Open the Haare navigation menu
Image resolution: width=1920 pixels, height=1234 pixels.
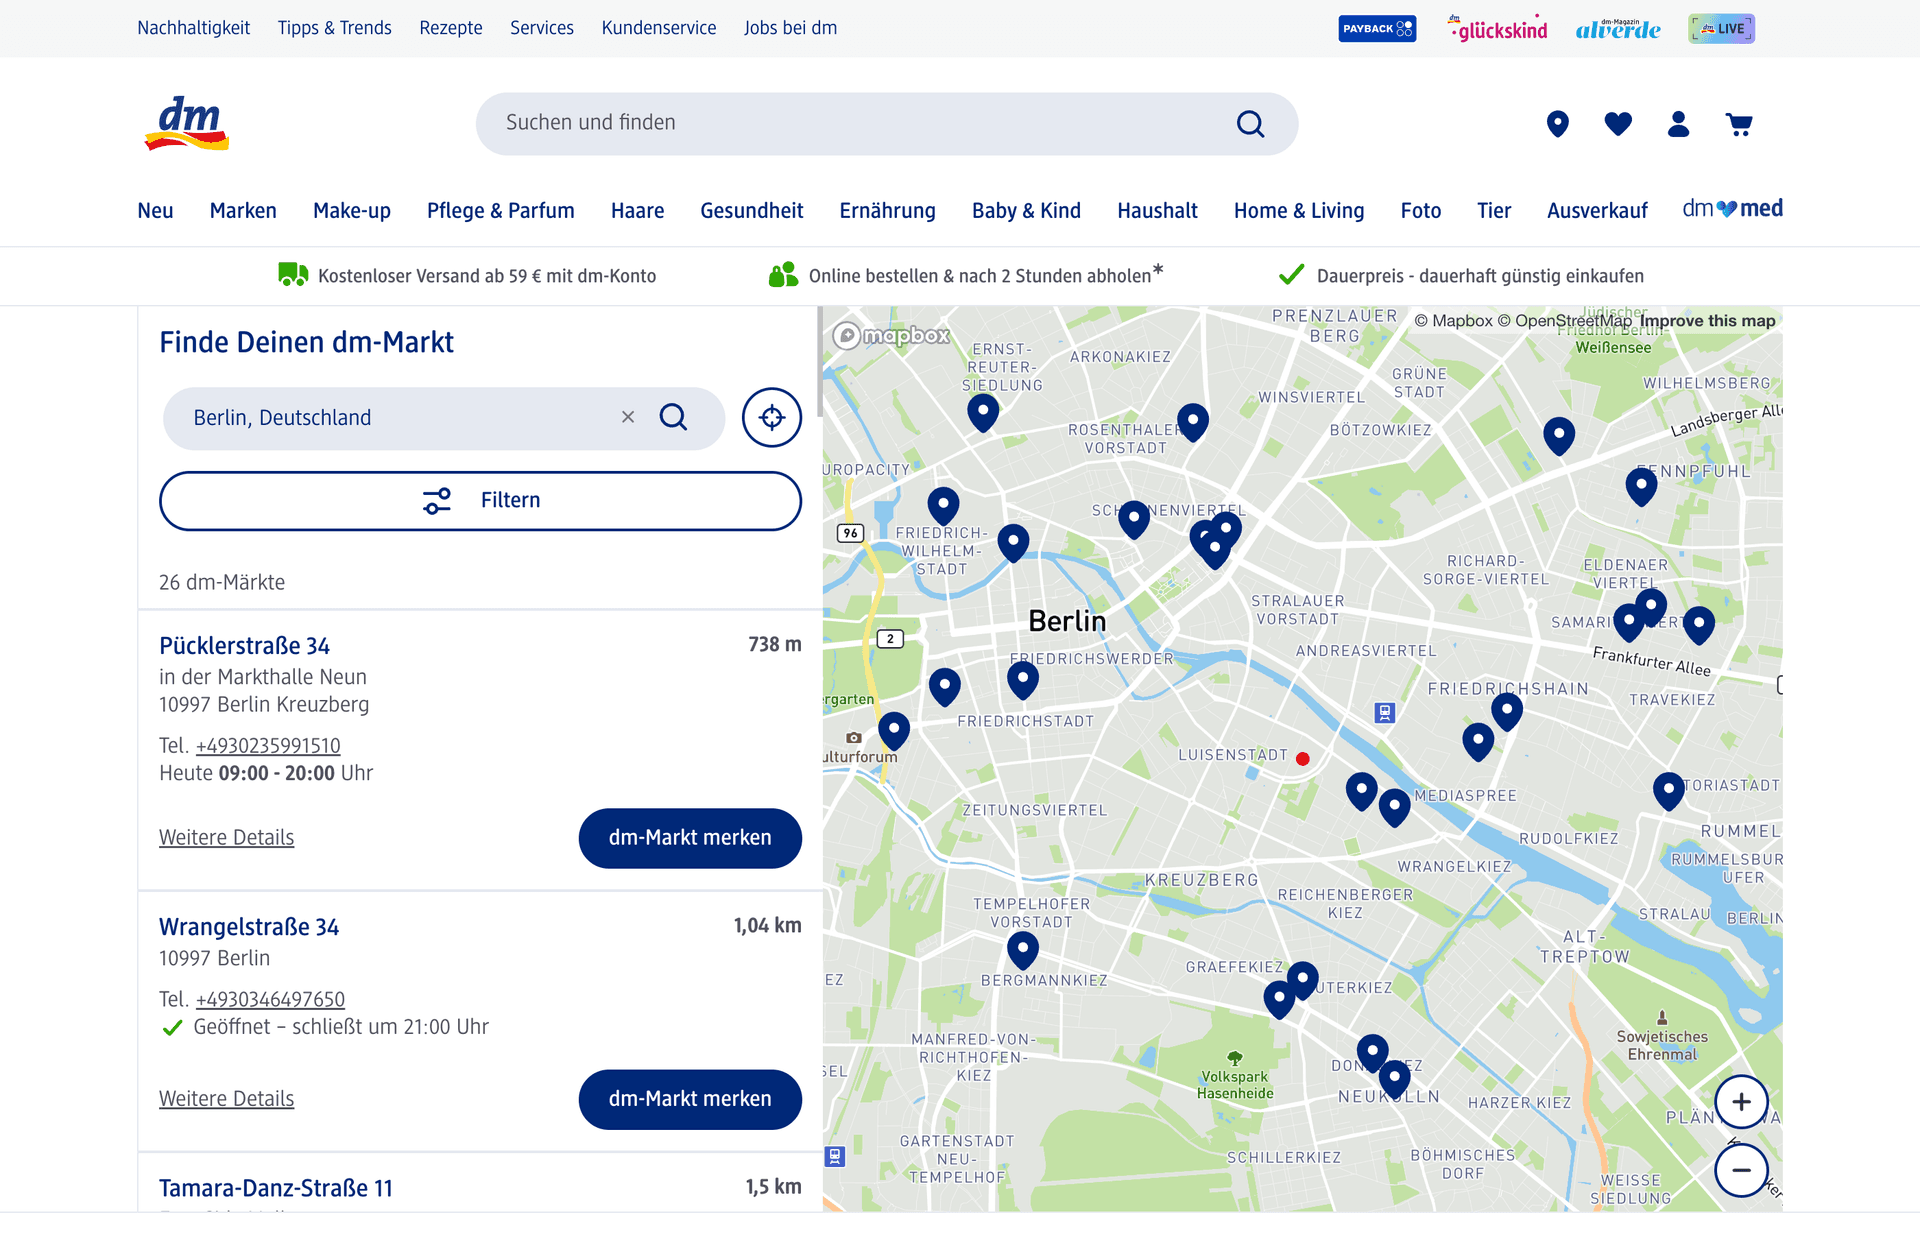(x=637, y=210)
